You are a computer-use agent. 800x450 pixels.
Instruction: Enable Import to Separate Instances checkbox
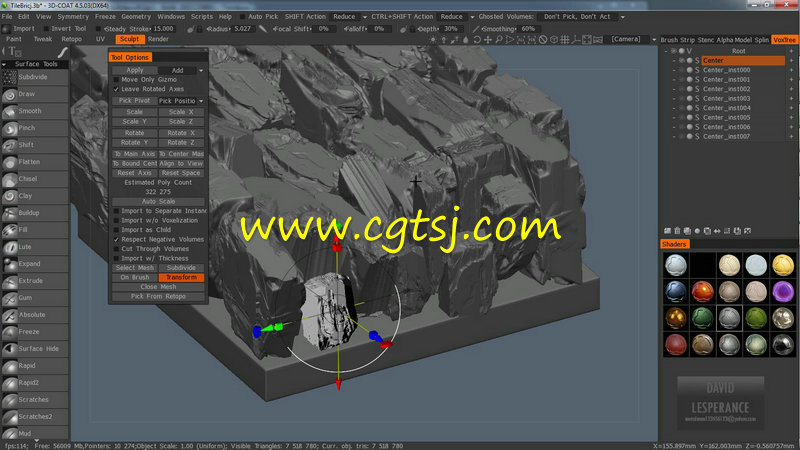[x=116, y=211]
